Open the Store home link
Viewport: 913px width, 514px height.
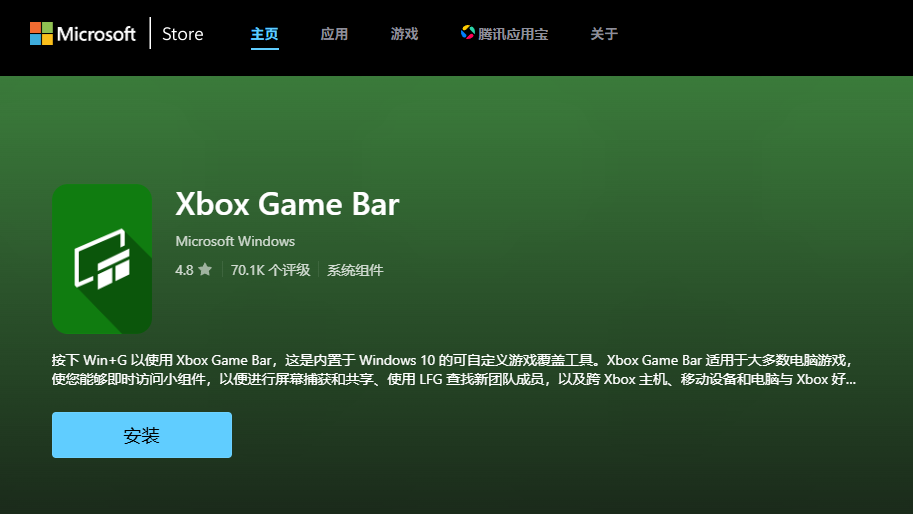coord(182,34)
